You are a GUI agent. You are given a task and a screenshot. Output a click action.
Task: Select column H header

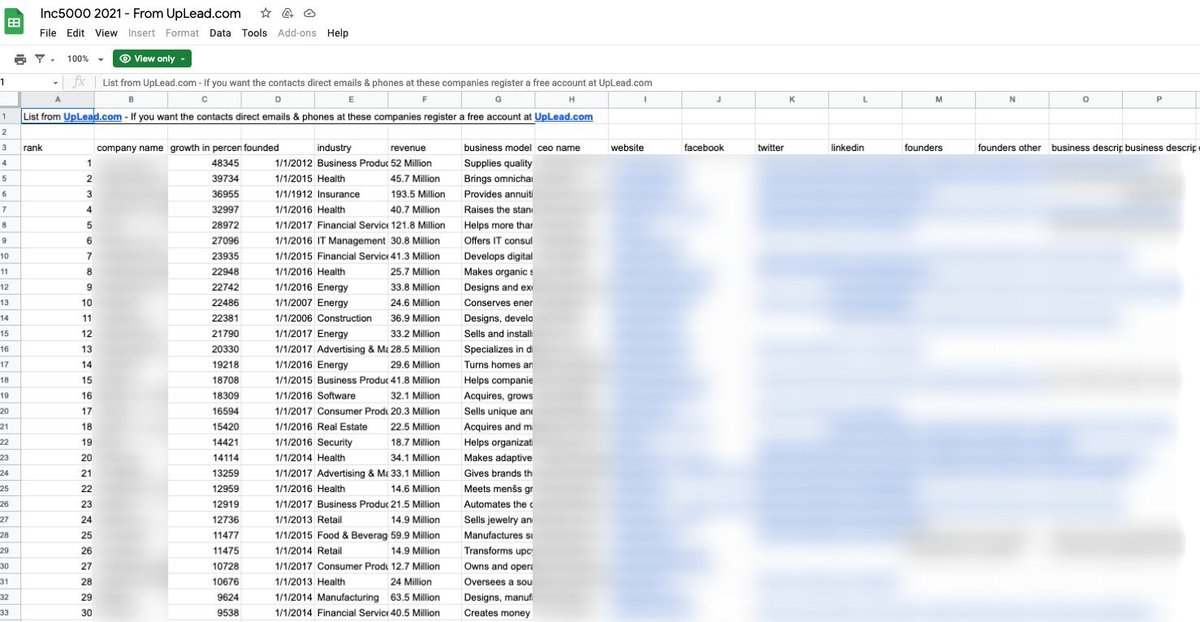click(572, 100)
